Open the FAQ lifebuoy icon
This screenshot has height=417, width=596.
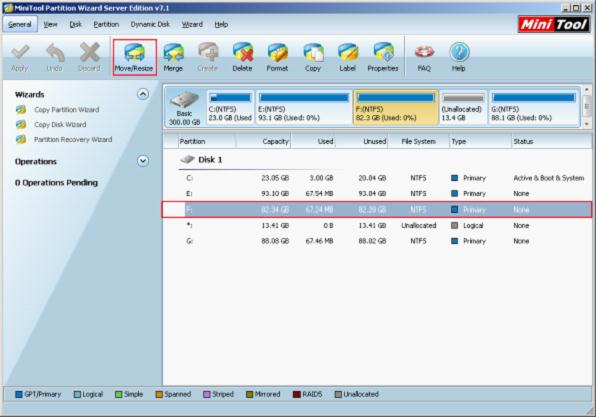click(424, 52)
